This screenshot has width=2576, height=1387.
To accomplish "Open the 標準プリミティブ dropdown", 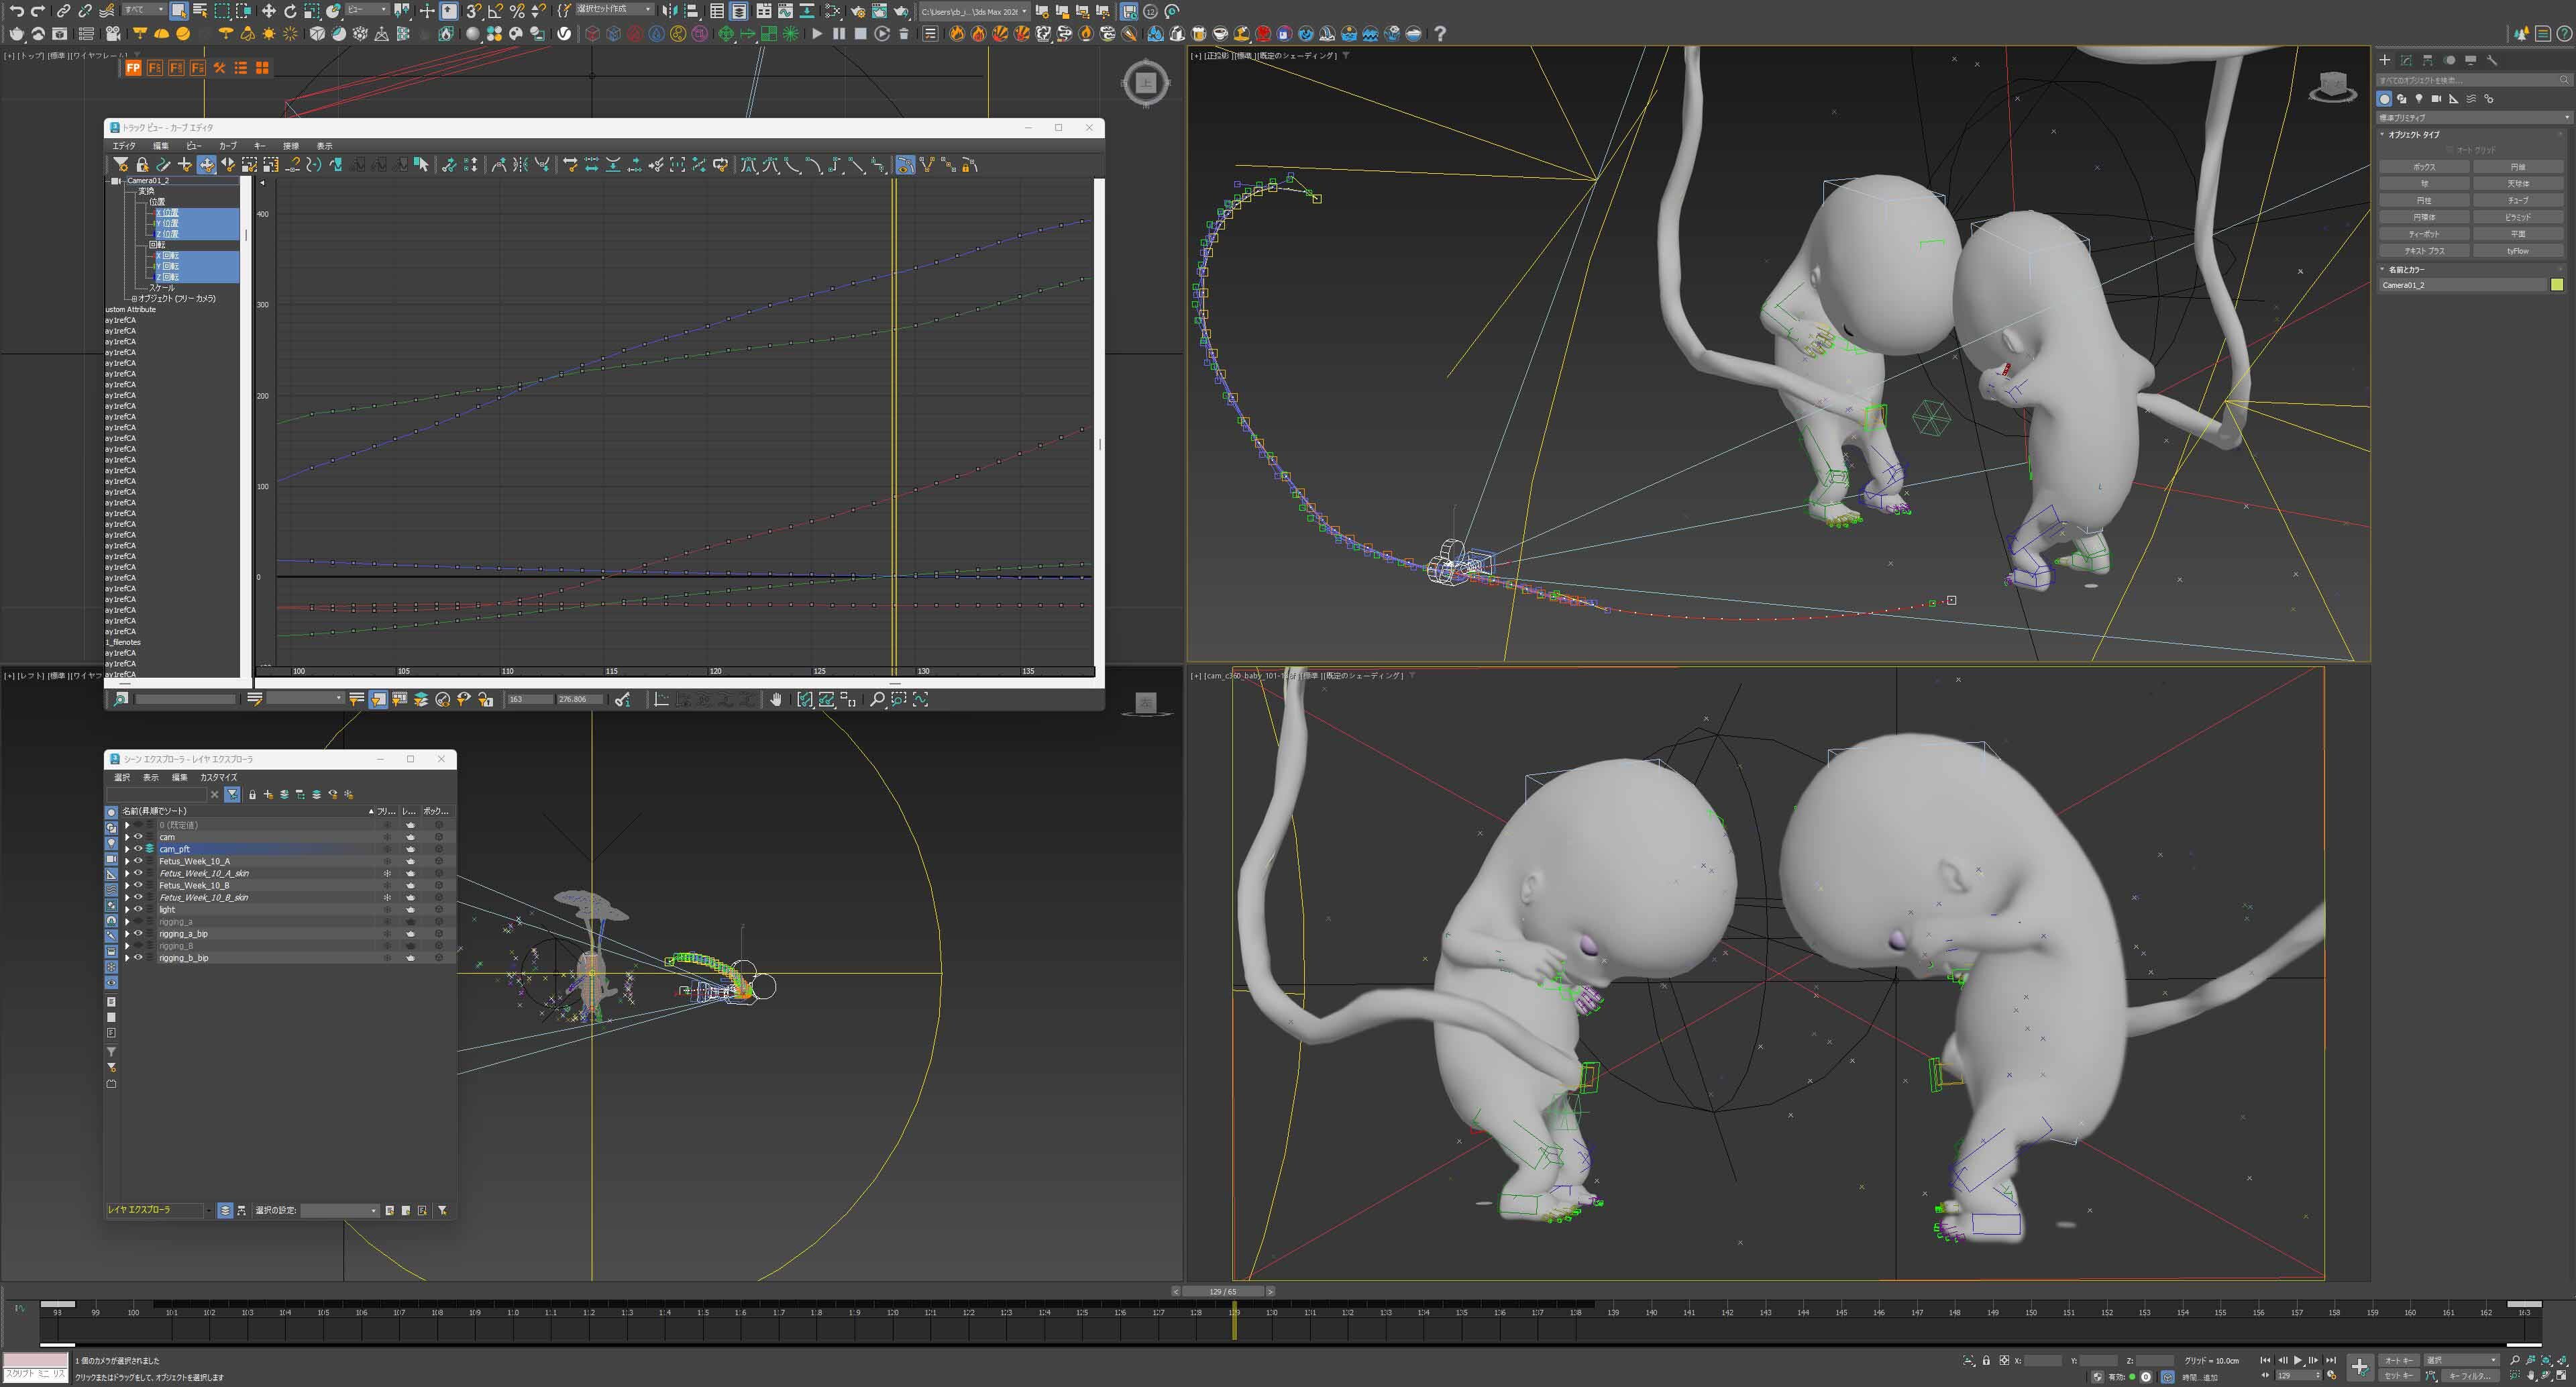I will click(2471, 117).
